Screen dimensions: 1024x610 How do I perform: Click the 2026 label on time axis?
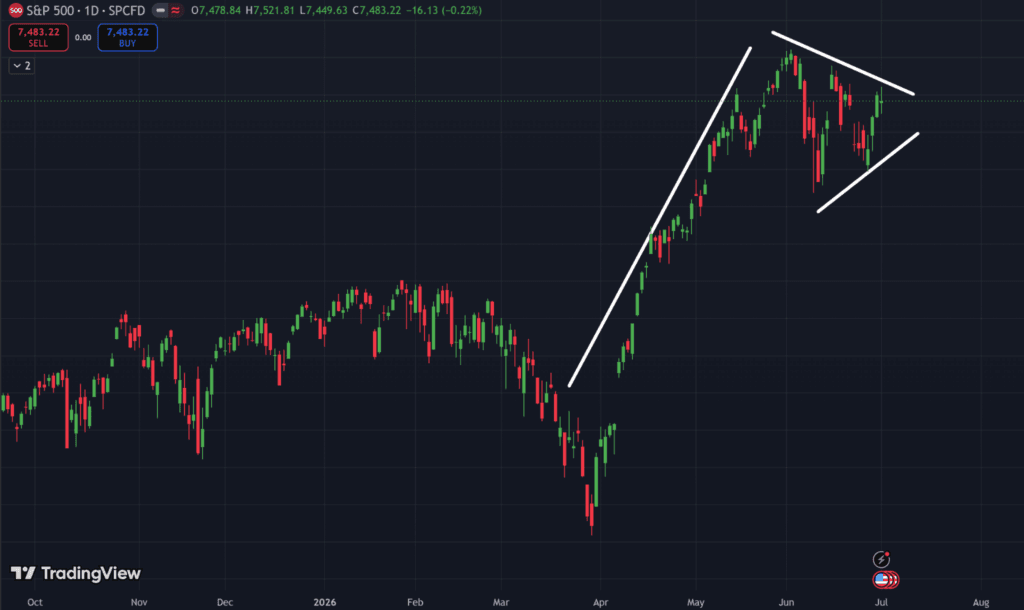click(325, 602)
